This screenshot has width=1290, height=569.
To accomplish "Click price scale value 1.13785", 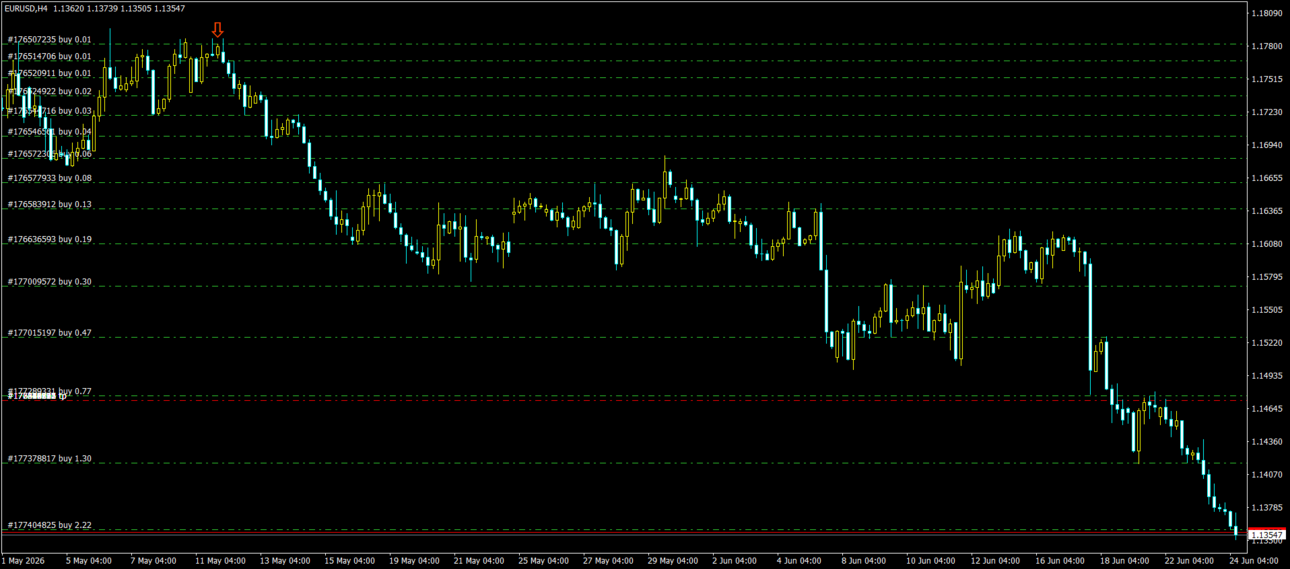I will tap(1267, 507).
